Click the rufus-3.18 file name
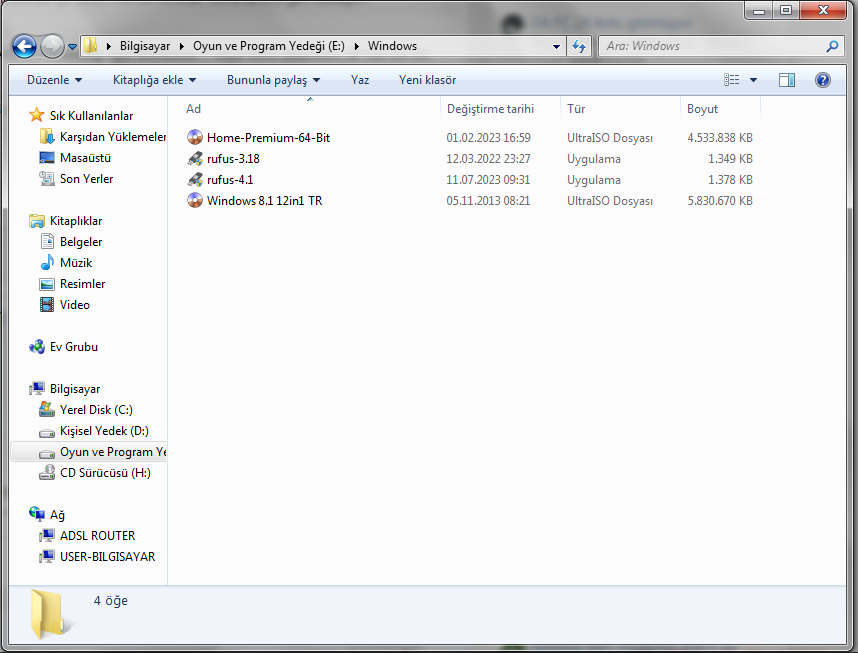 tap(233, 159)
